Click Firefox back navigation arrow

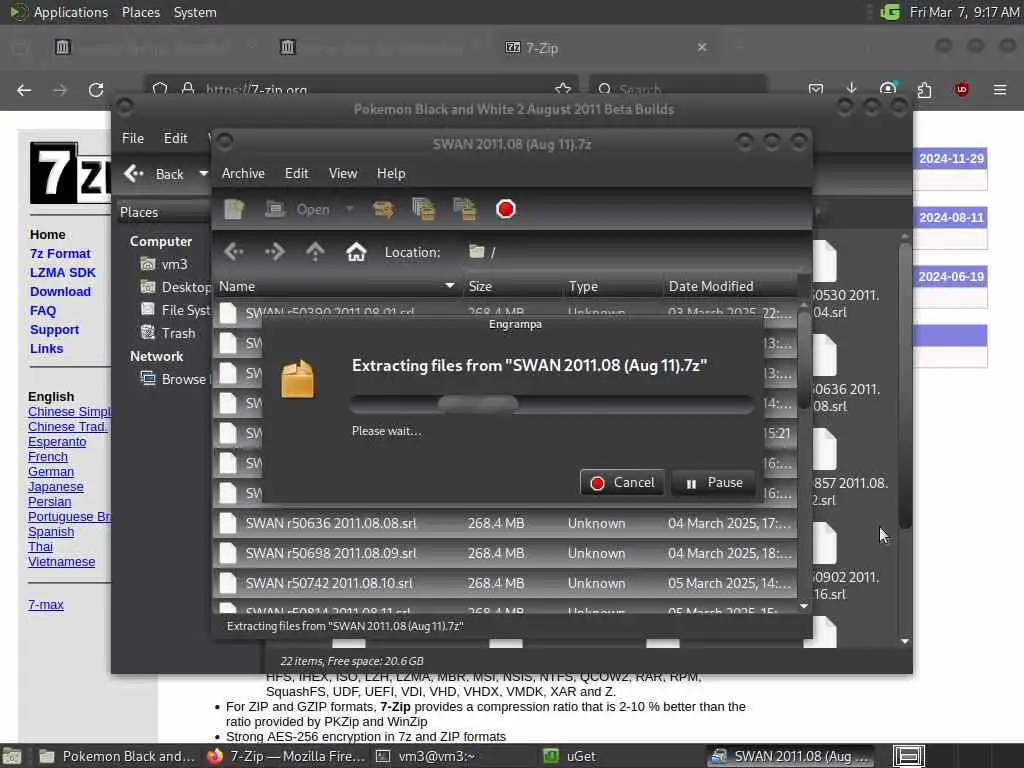[x=24, y=90]
